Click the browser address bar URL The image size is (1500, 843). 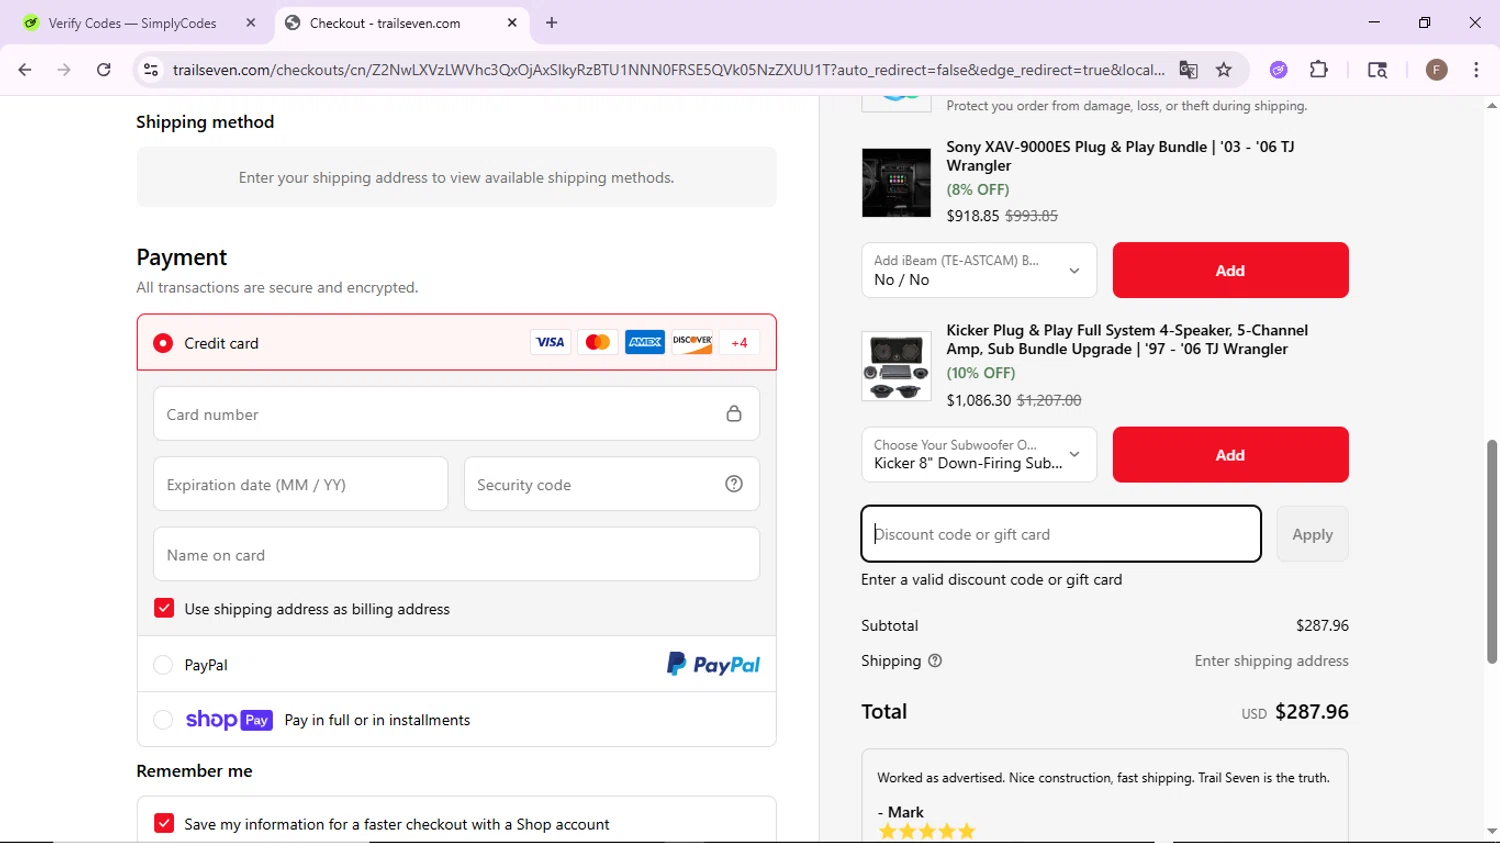tap(668, 70)
